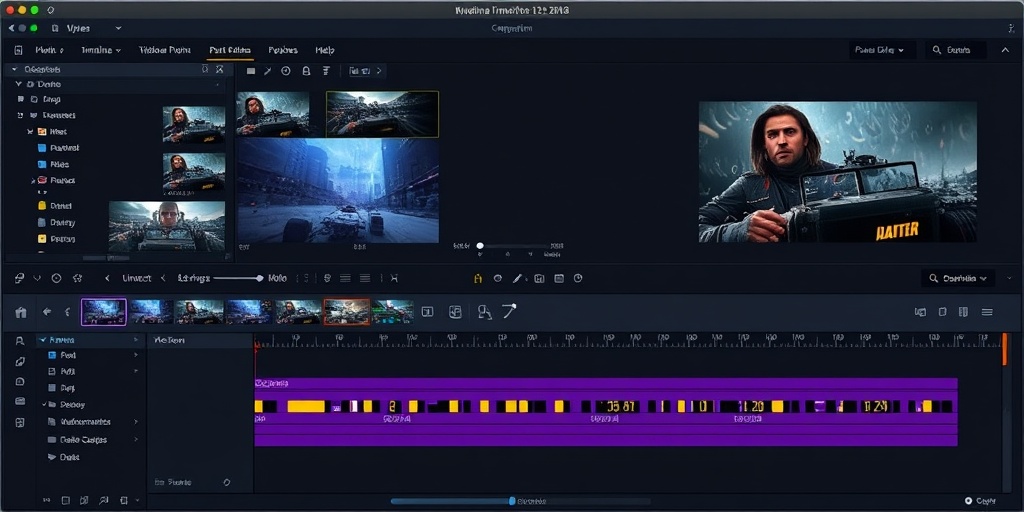Toggle the two-column view icon right of the thumbnail strip
Image resolution: width=1024 pixels, height=512 pixels.
pyautogui.click(x=963, y=312)
